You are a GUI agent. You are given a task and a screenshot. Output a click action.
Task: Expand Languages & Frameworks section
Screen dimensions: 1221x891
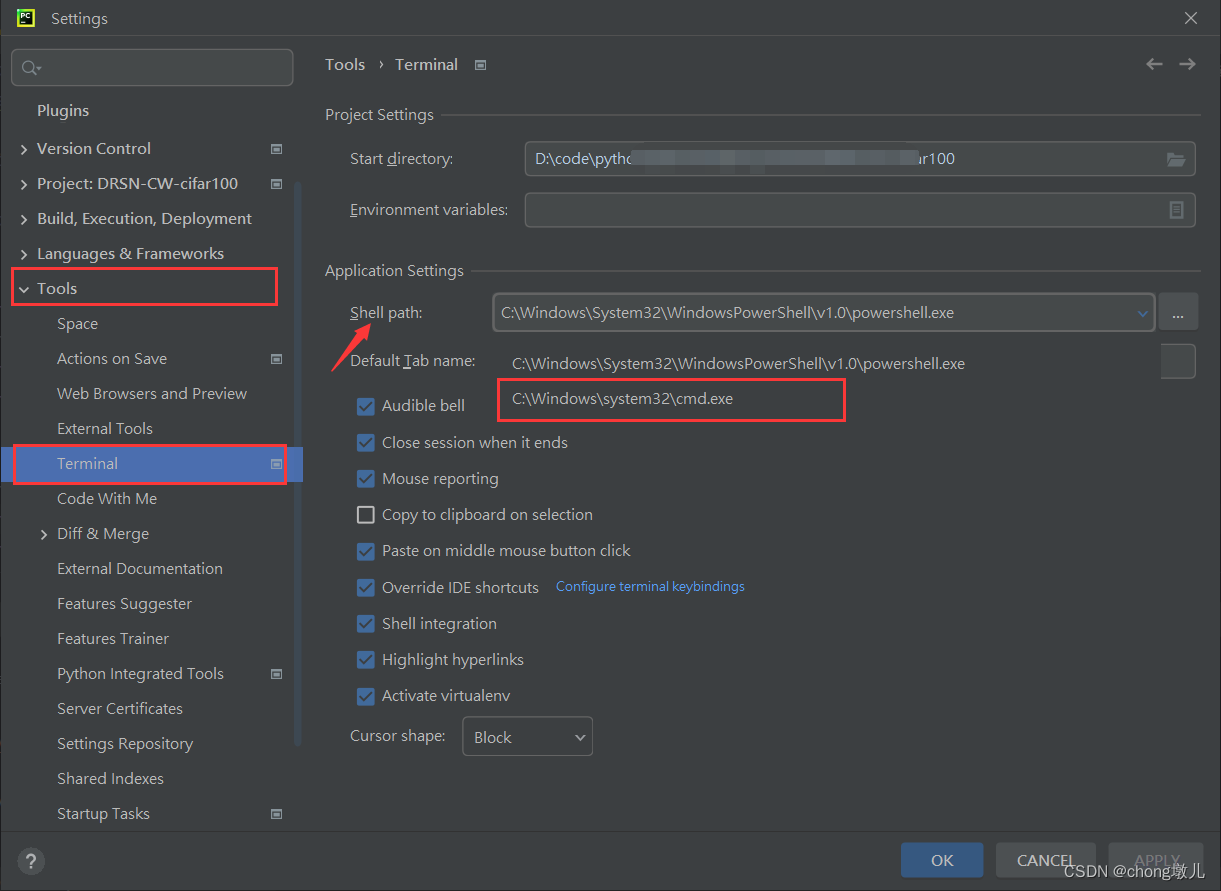24,254
